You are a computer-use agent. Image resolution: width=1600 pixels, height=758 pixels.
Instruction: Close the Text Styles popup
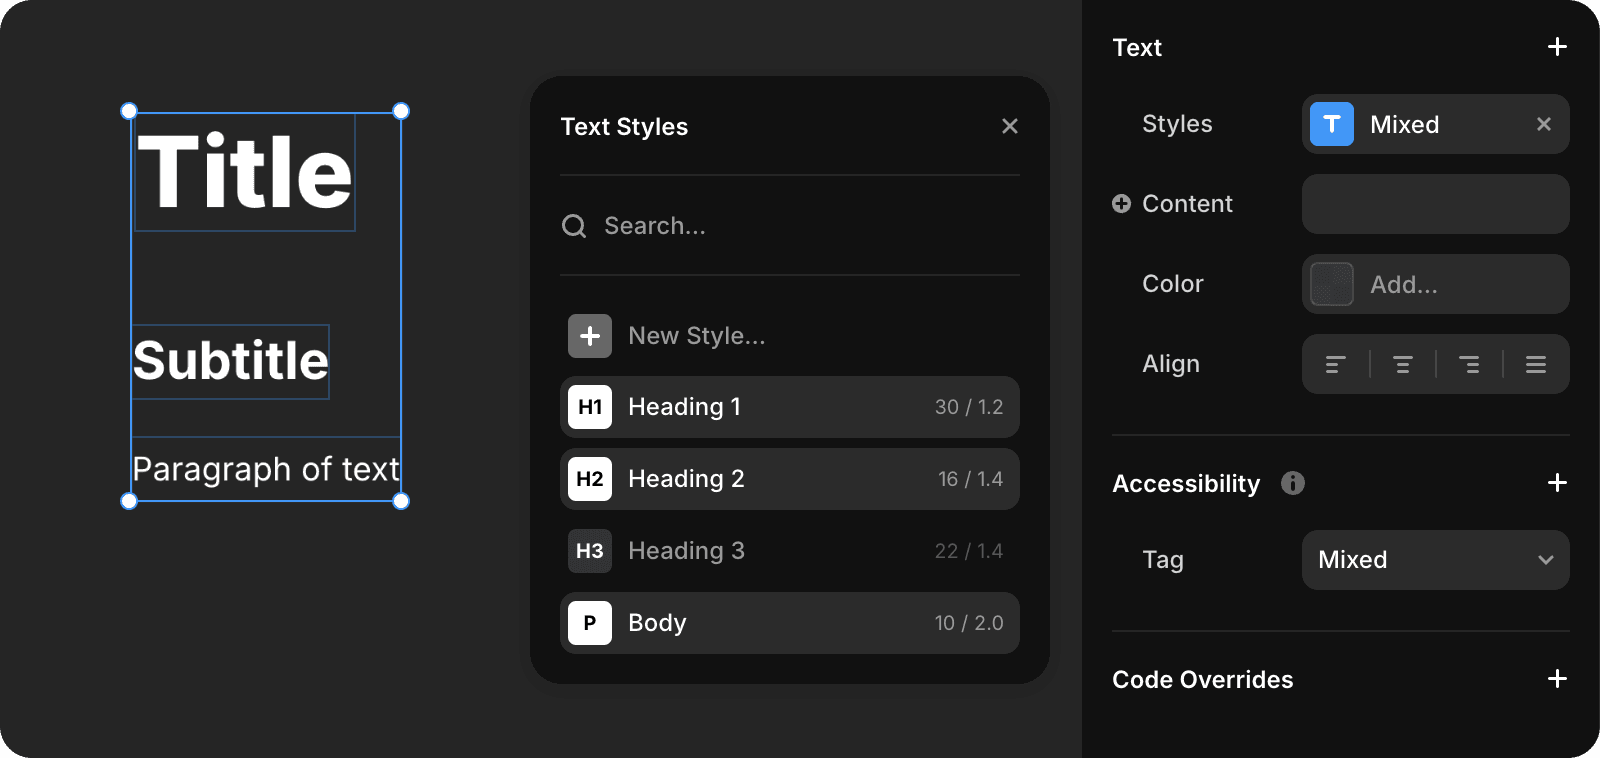tap(1009, 126)
